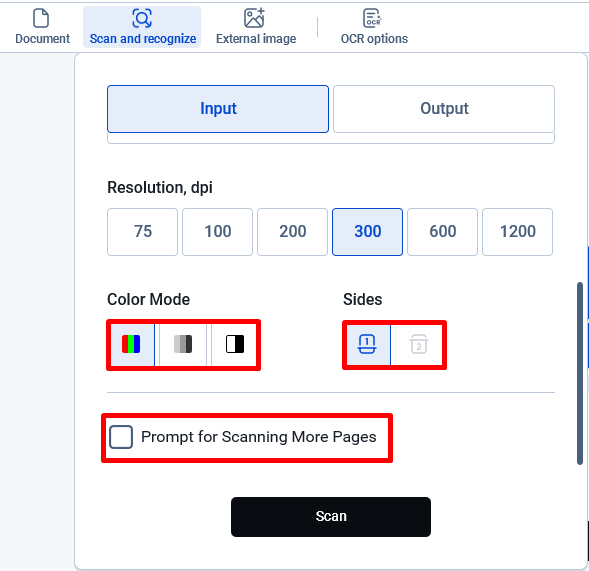Click the panel's vertical scrollbar
The image size is (589, 571).
pos(580,373)
